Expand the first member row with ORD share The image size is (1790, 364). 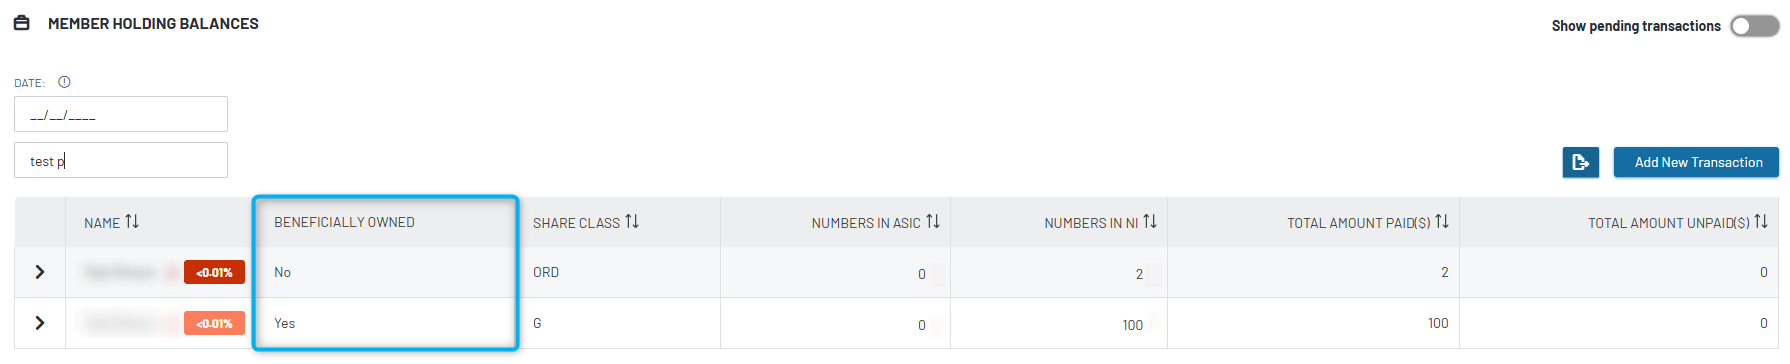tap(40, 272)
